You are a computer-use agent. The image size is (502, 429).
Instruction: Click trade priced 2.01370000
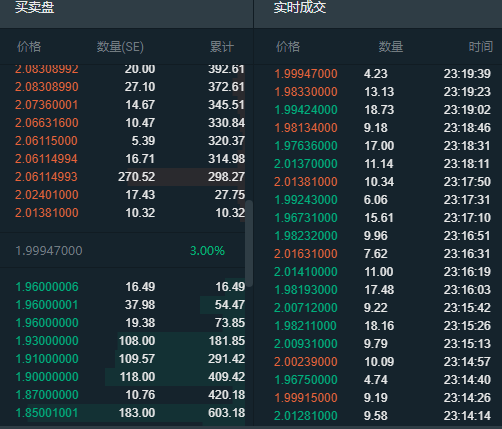pyautogui.click(x=378, y=164)
